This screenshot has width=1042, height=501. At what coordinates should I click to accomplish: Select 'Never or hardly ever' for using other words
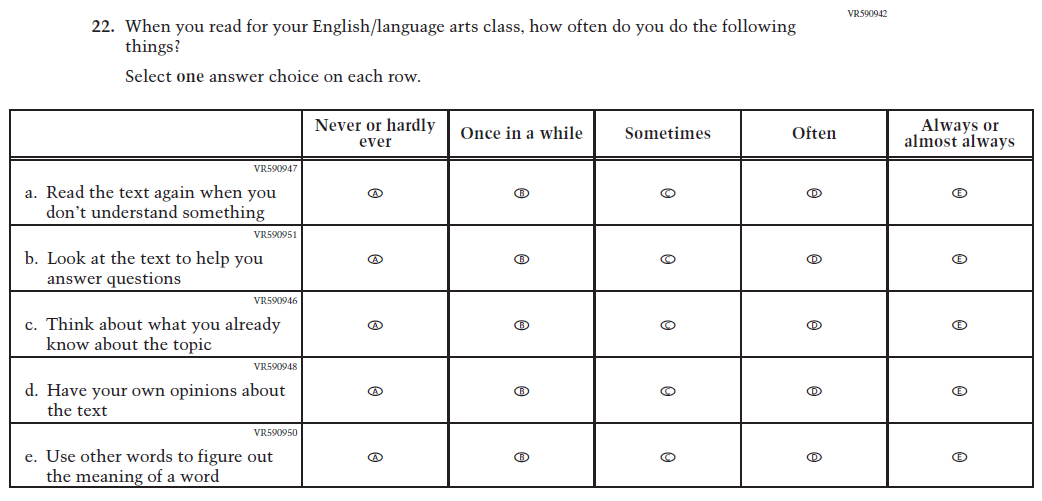point(375,457)
